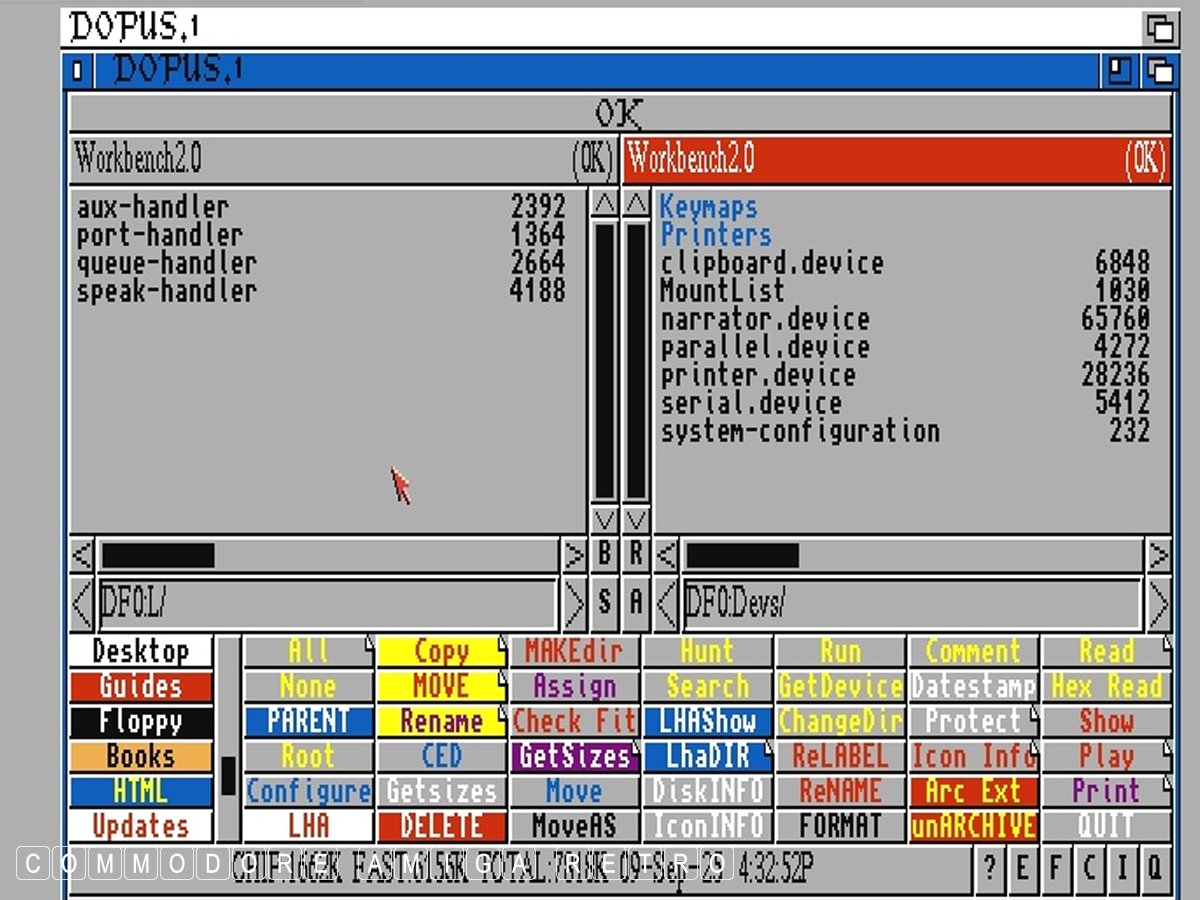Click the right lister's horizontal scrollbar thumb

pyautogui.click(x=741, y=555)
